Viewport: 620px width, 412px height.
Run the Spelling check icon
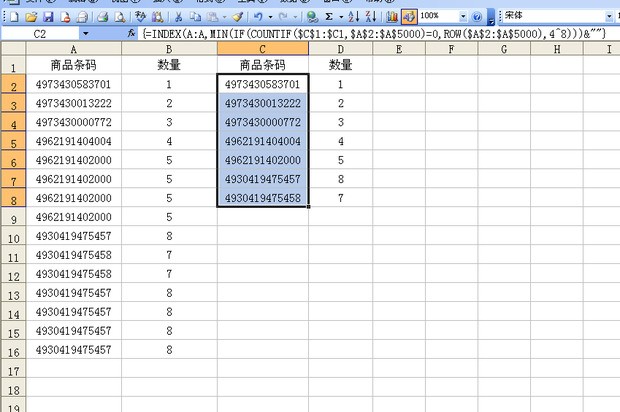pyautogui.click(x=140, y=17)
